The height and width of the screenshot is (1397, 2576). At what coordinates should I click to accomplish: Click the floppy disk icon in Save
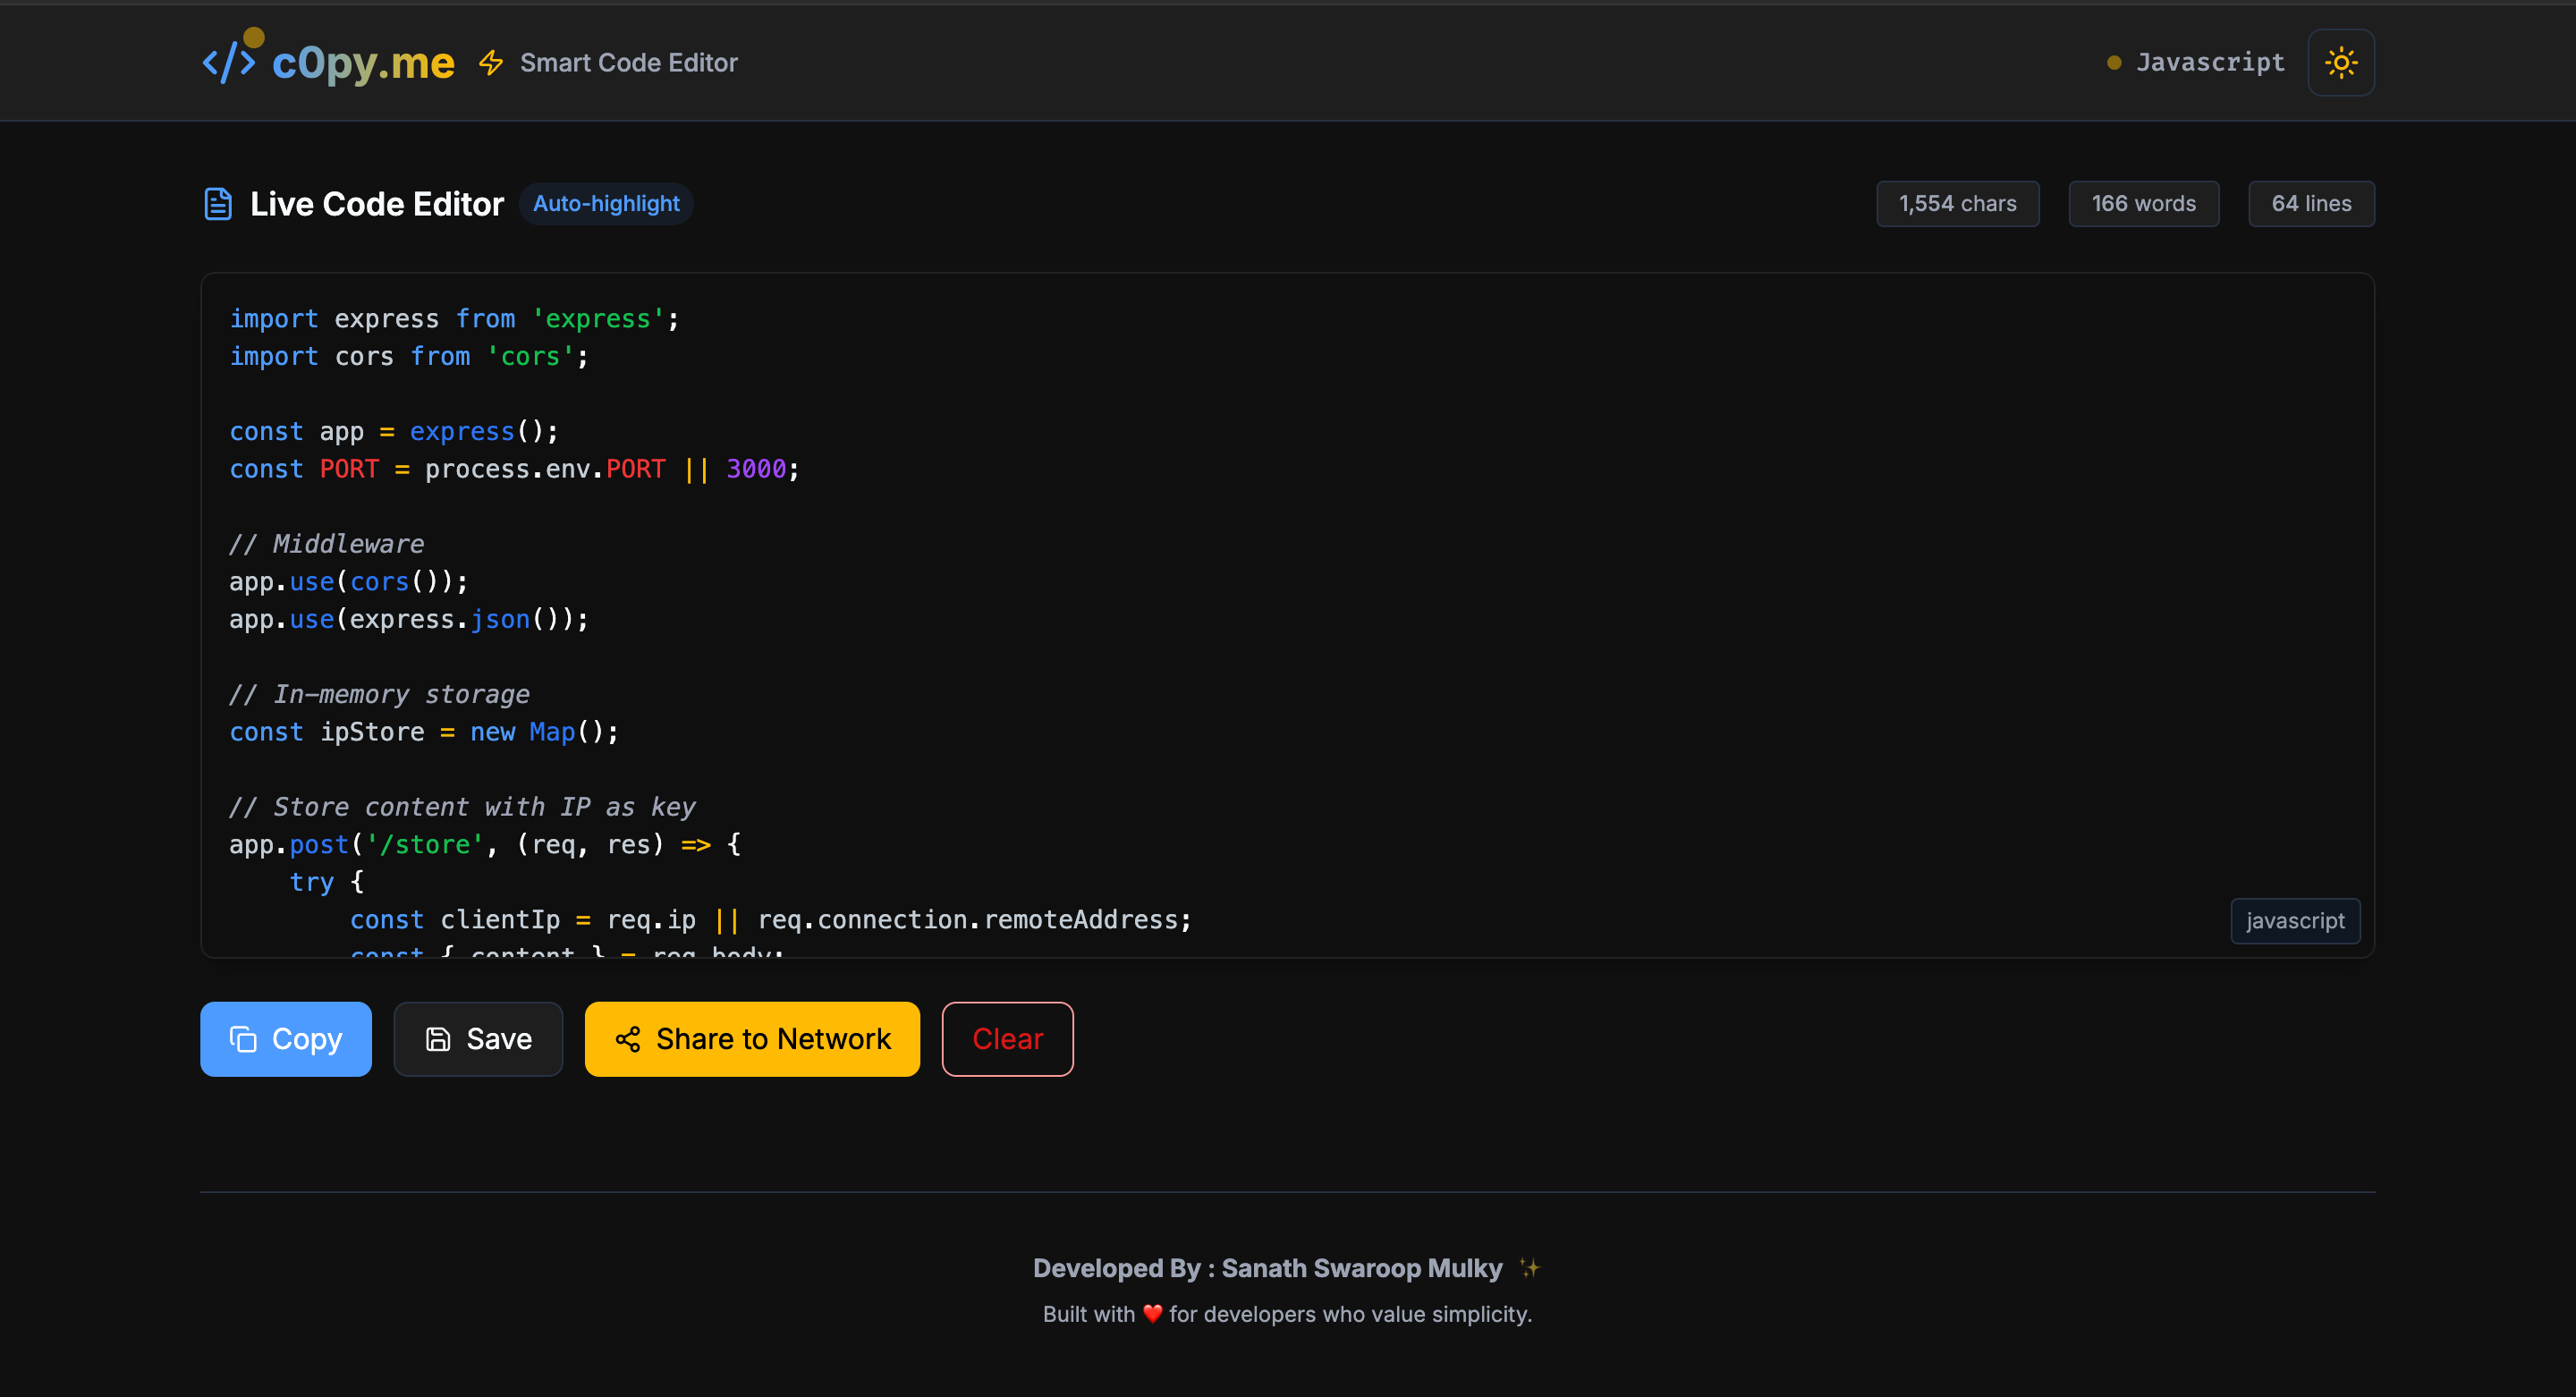tap(438, 1039)
